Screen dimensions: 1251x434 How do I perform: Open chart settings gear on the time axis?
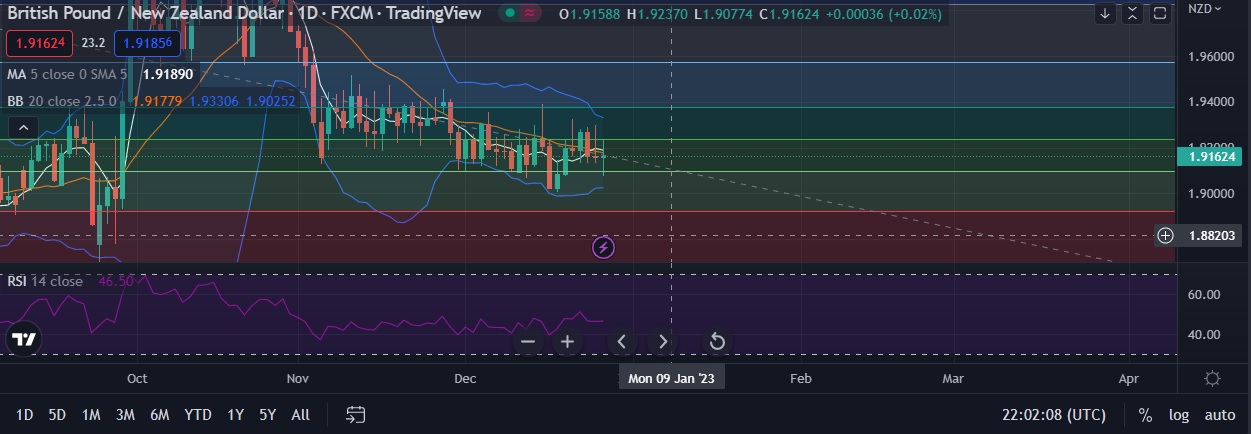coord(1212,378)
